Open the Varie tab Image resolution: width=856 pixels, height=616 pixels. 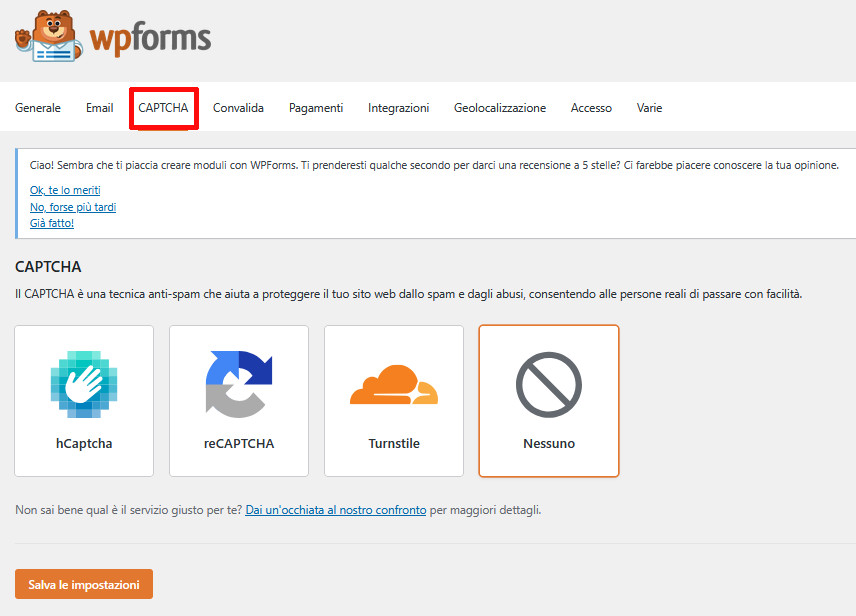[649, 108]
